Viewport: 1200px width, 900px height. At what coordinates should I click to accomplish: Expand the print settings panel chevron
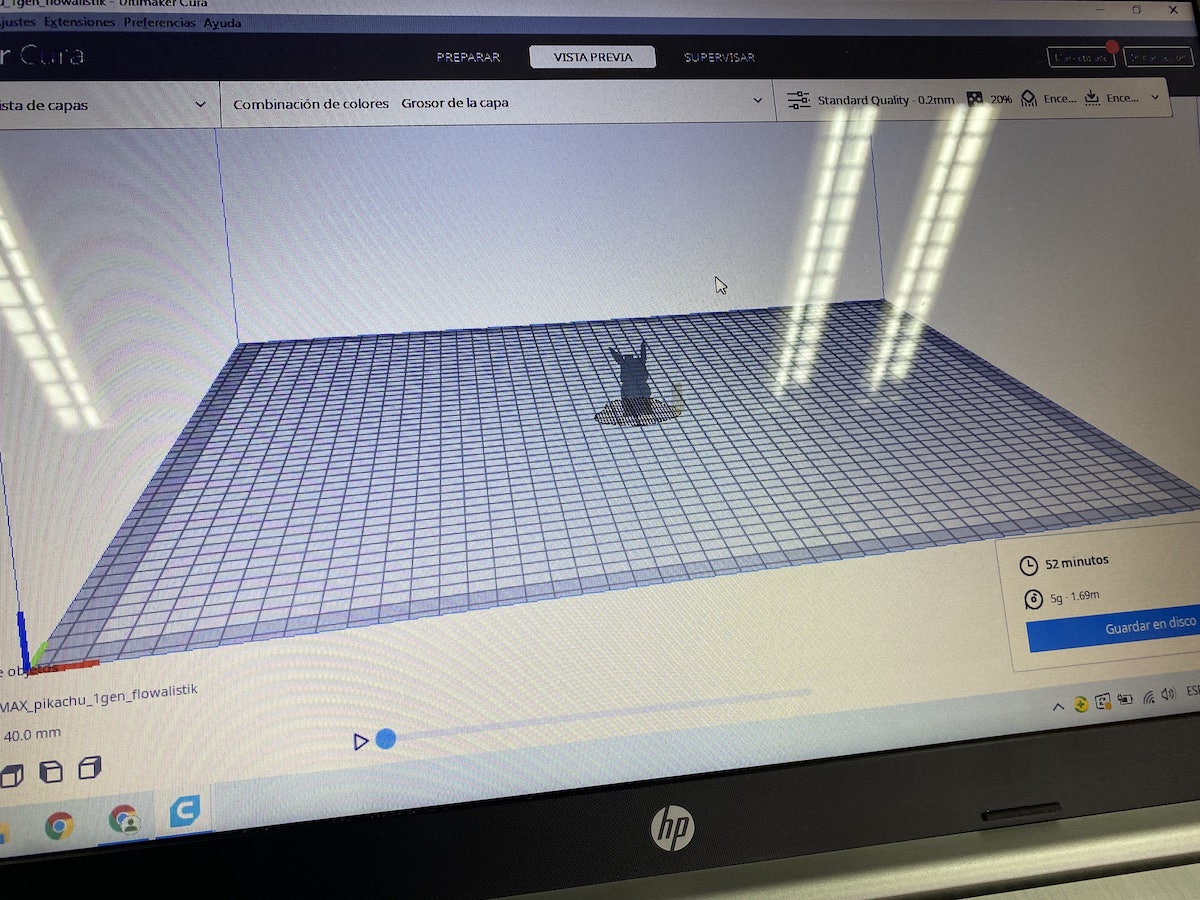pos(1156,98)
